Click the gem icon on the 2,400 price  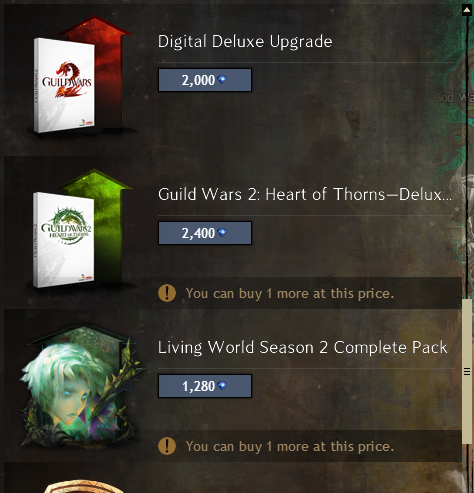(222, 233)
